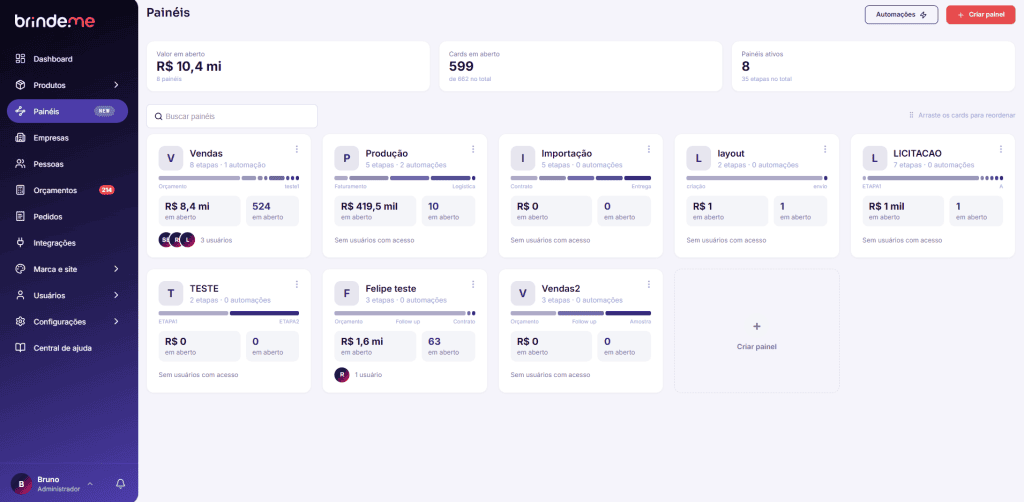The height and width of the screenshot is (502, 1024).
Task: Open the three-dot menu on LICITACAO card
Action: pyautogui.click(x=1000, y=149)
